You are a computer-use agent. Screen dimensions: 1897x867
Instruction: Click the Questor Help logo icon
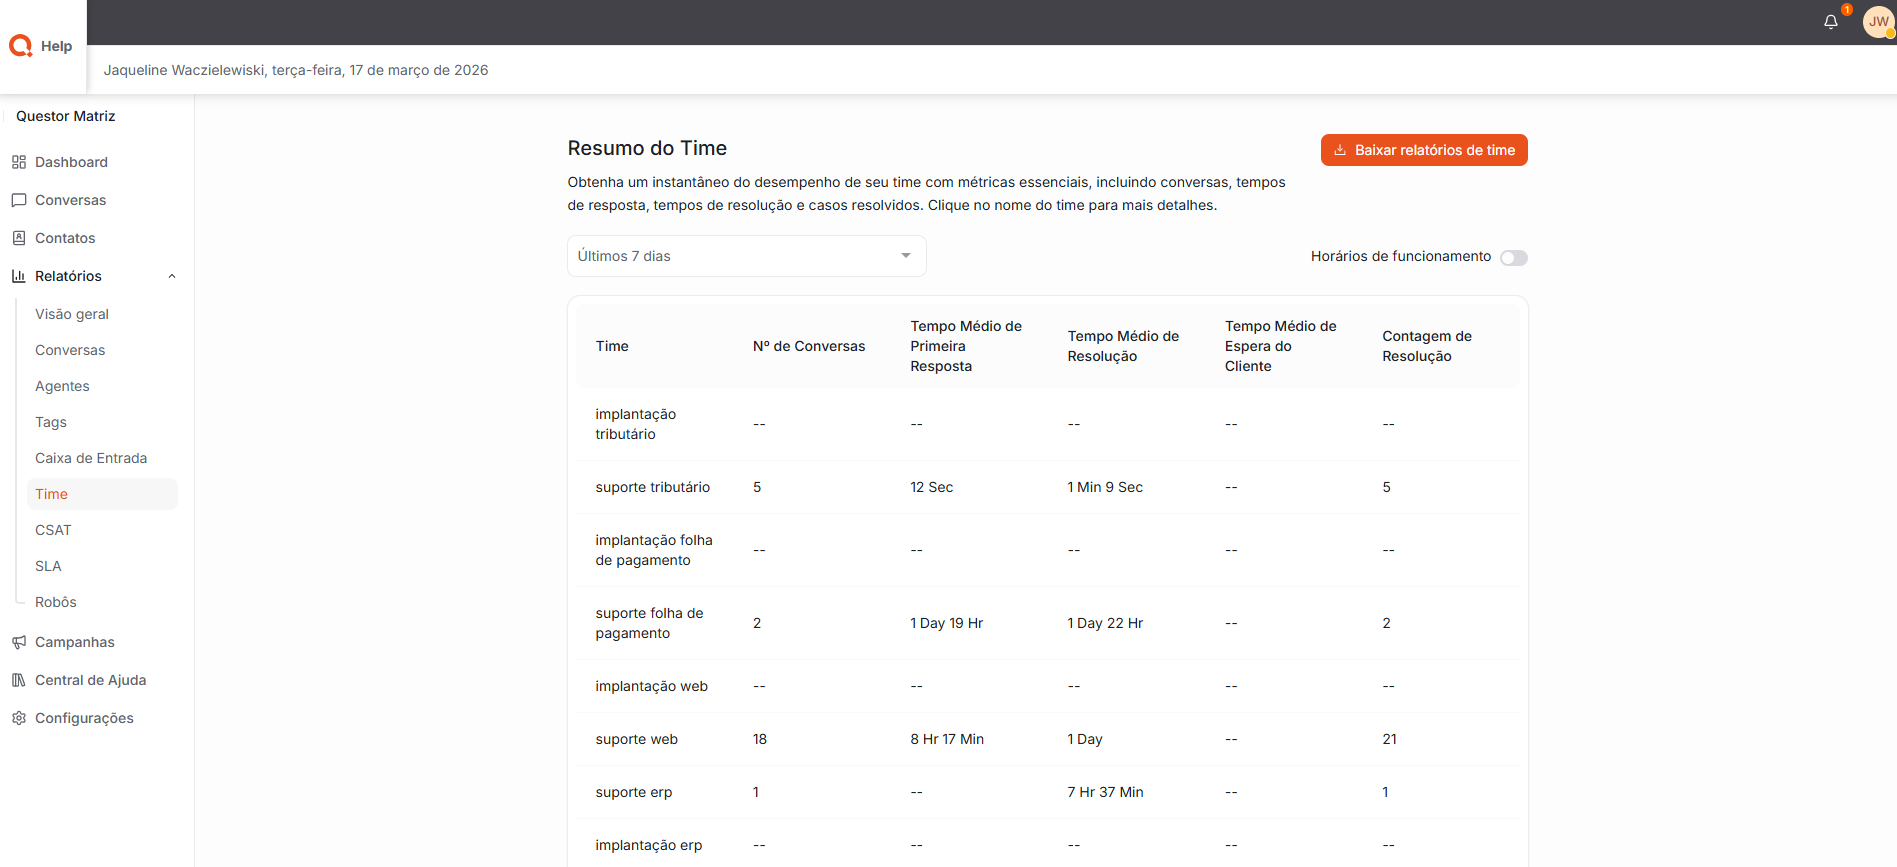(x=21, y=46)
